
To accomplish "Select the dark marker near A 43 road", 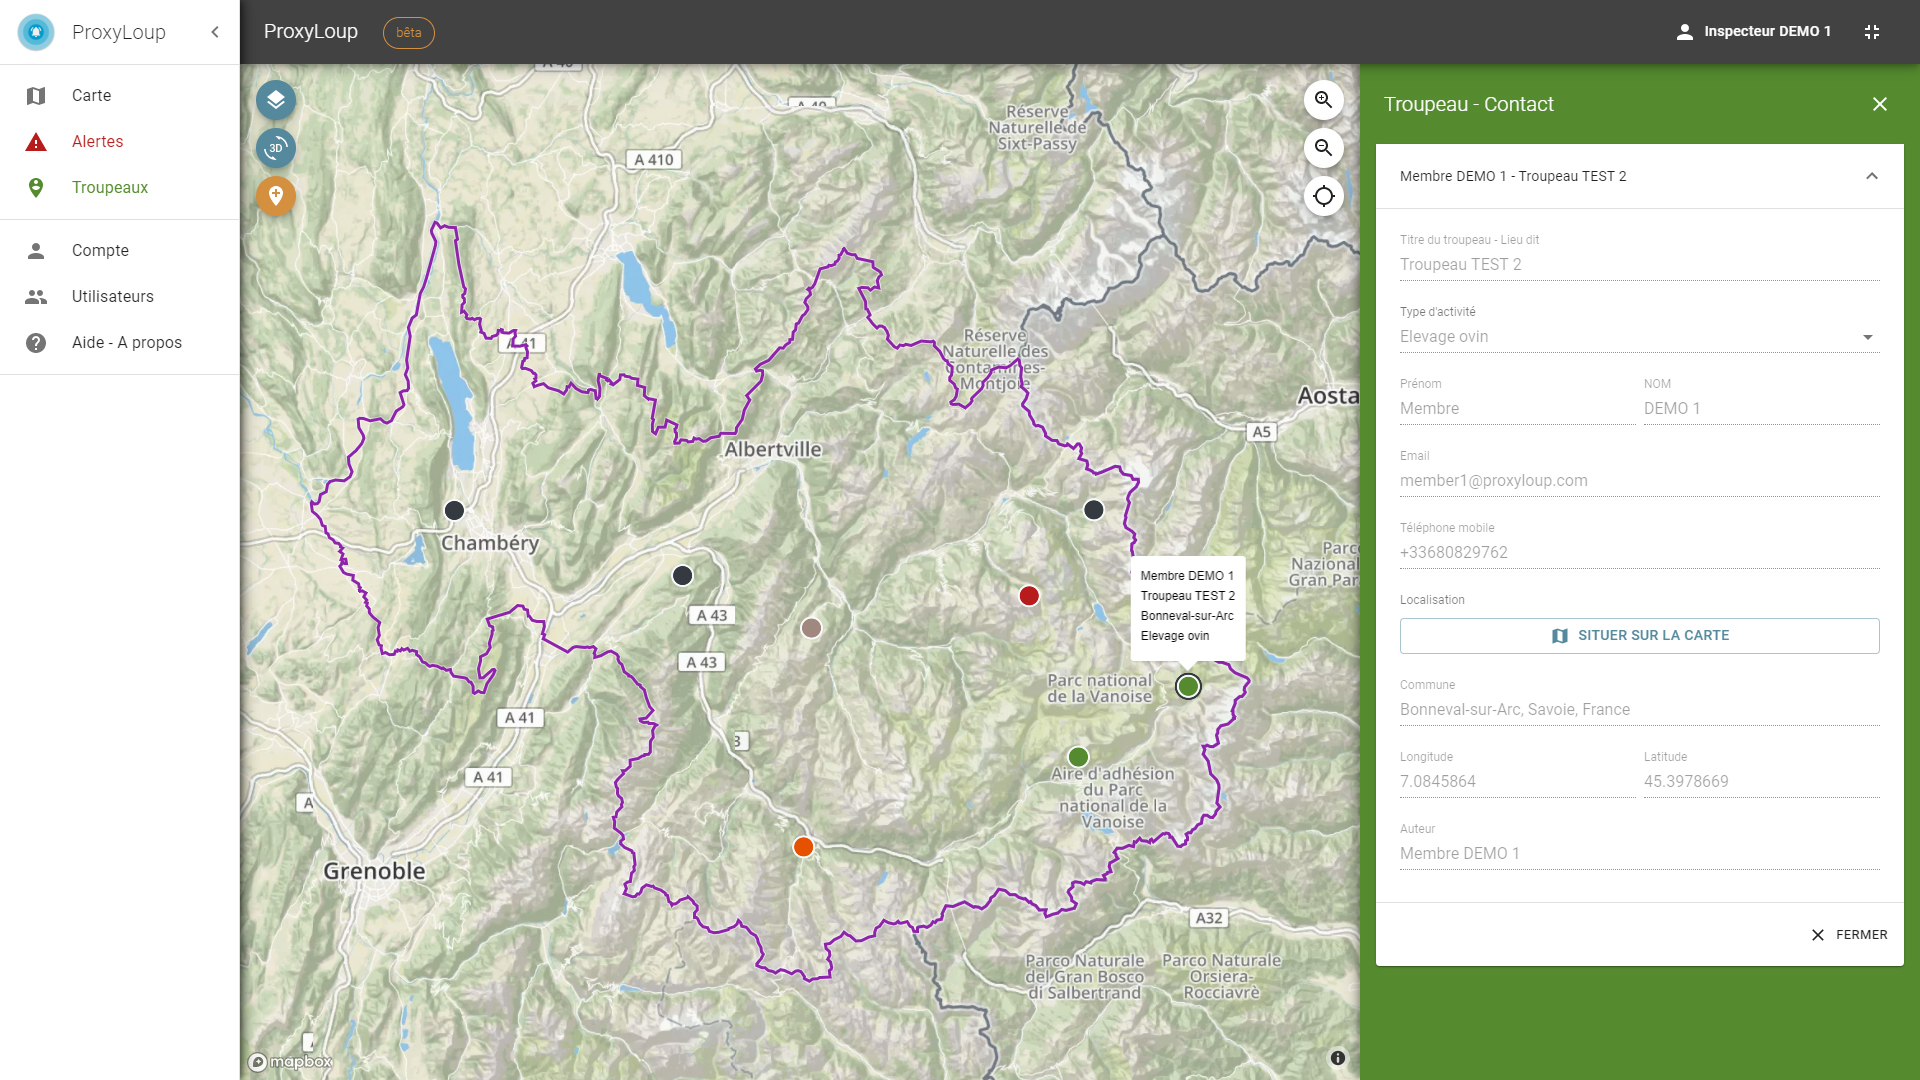I will [x=682, y=576].
